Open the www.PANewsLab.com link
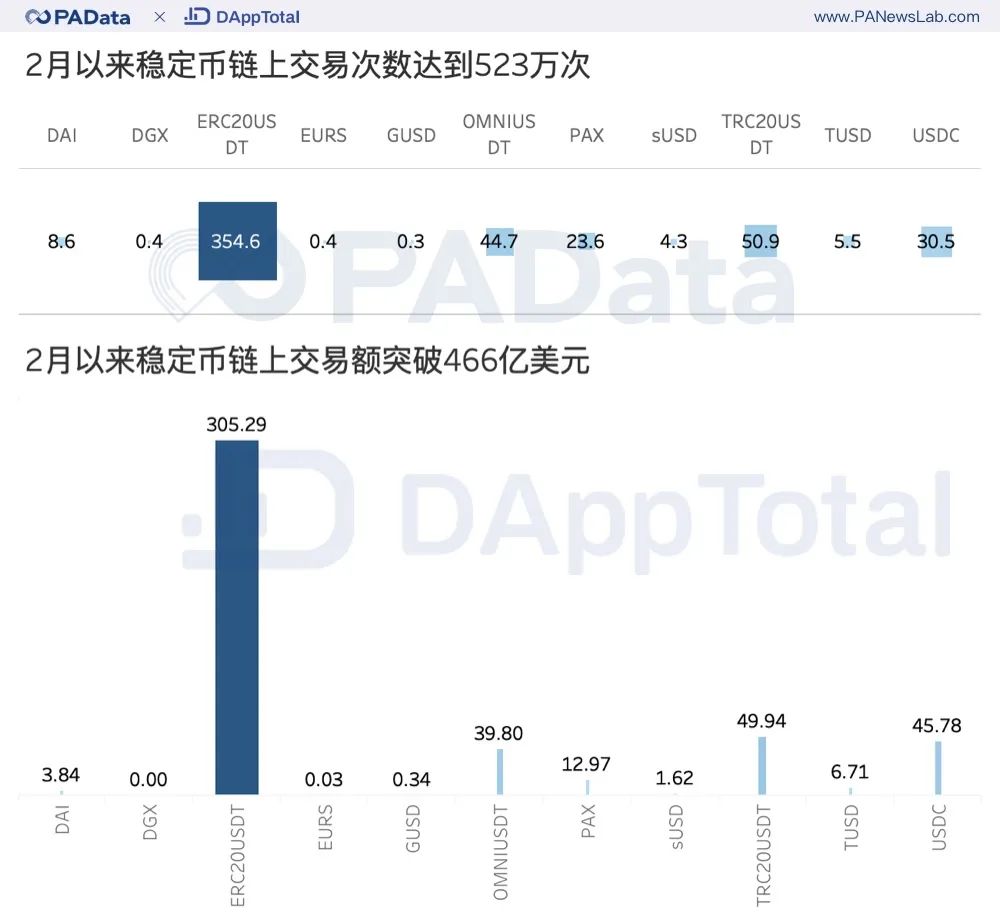Image resolution: width=1000 pixels, height=915 pixels. [896, 17]
